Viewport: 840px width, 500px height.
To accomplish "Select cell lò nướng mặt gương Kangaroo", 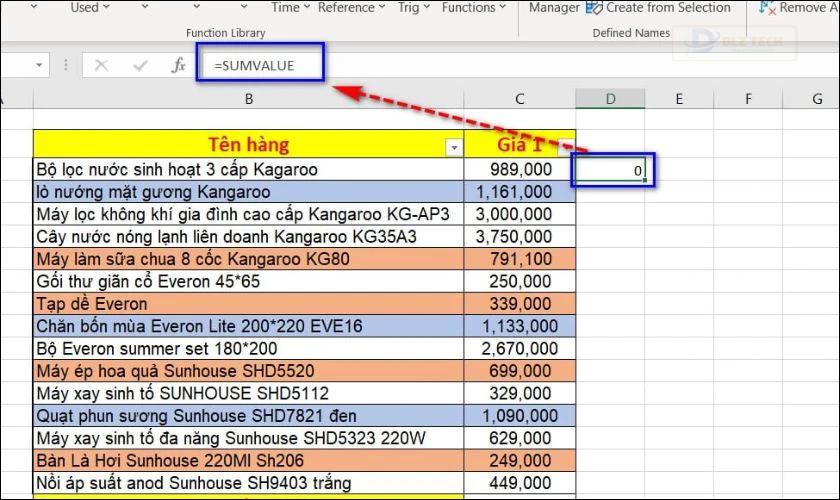I will click(249, 192).
